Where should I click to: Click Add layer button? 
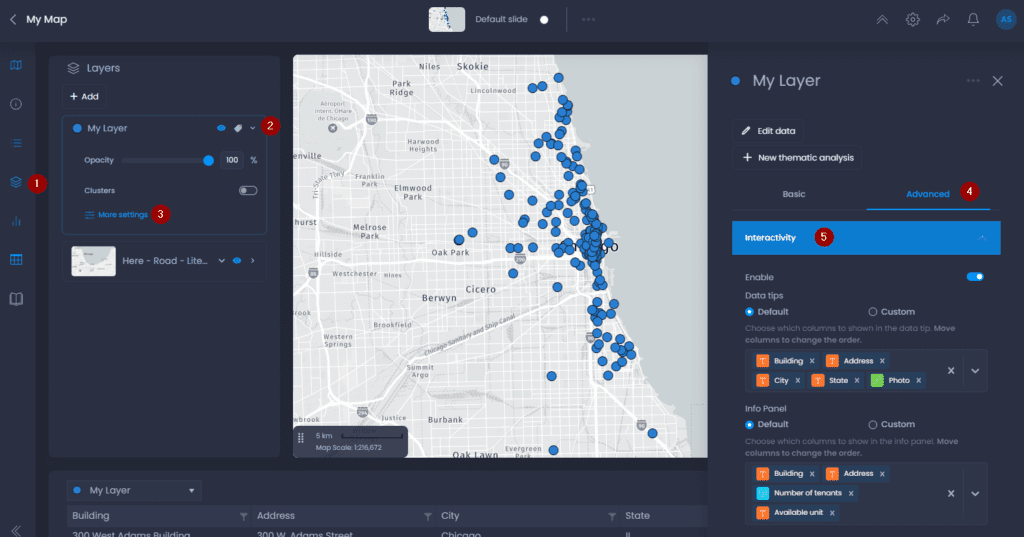[x=84, y=97]
